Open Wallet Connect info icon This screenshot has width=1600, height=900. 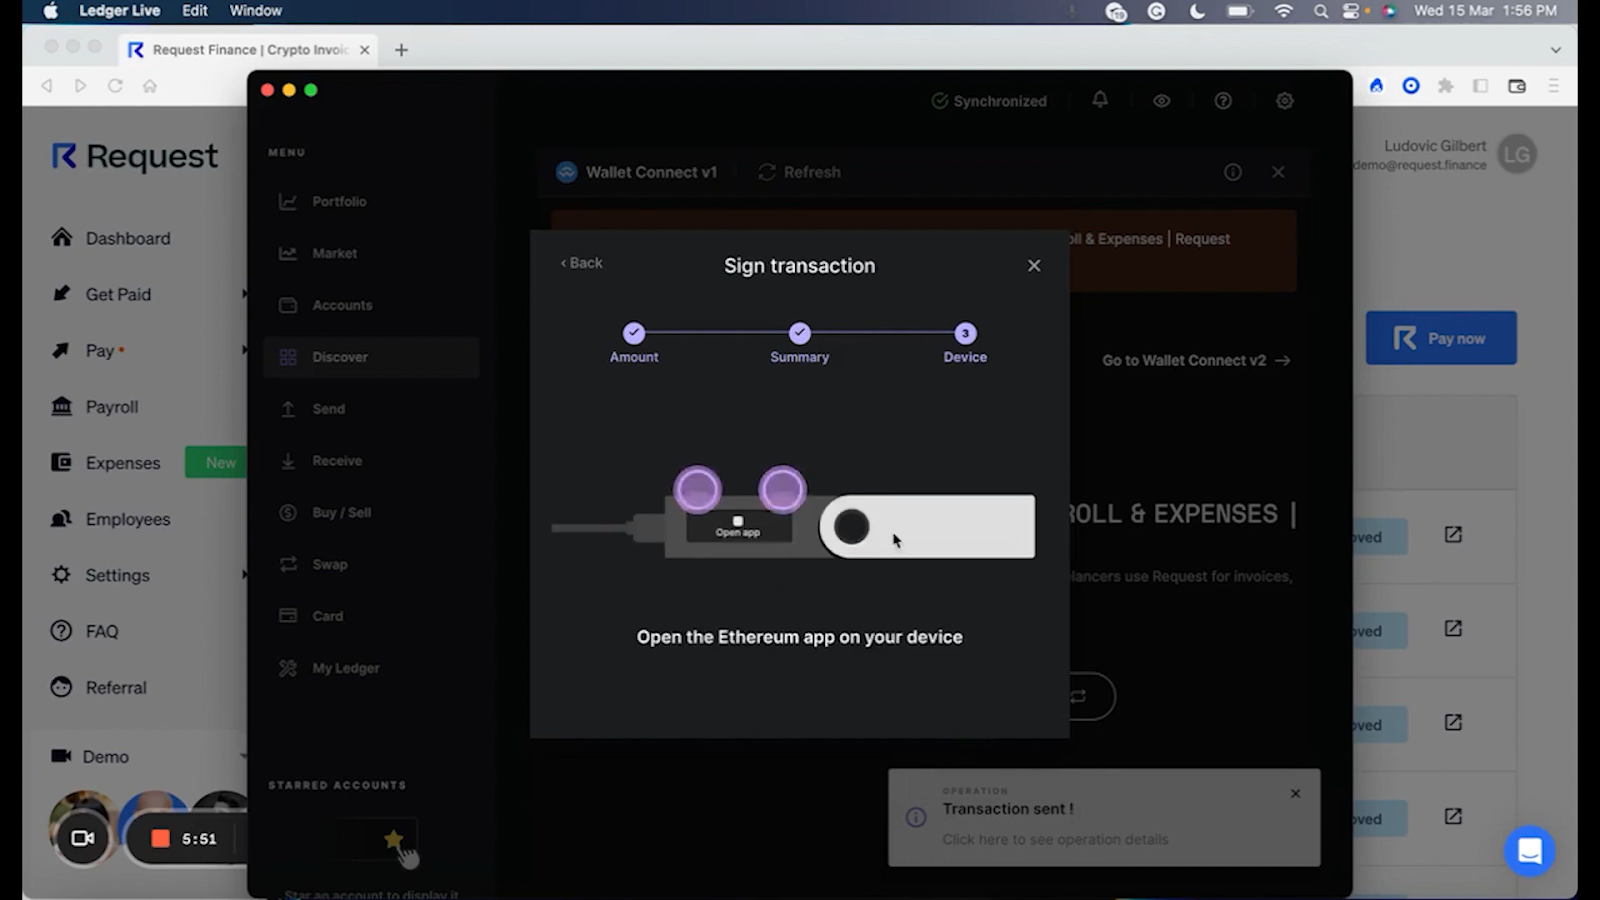[x=1233, y=172]
